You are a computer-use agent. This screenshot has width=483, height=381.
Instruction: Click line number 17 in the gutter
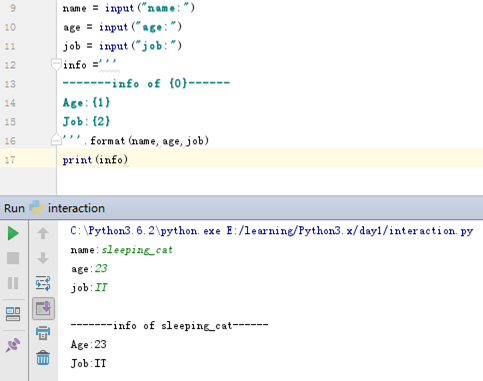pos(10,160)
